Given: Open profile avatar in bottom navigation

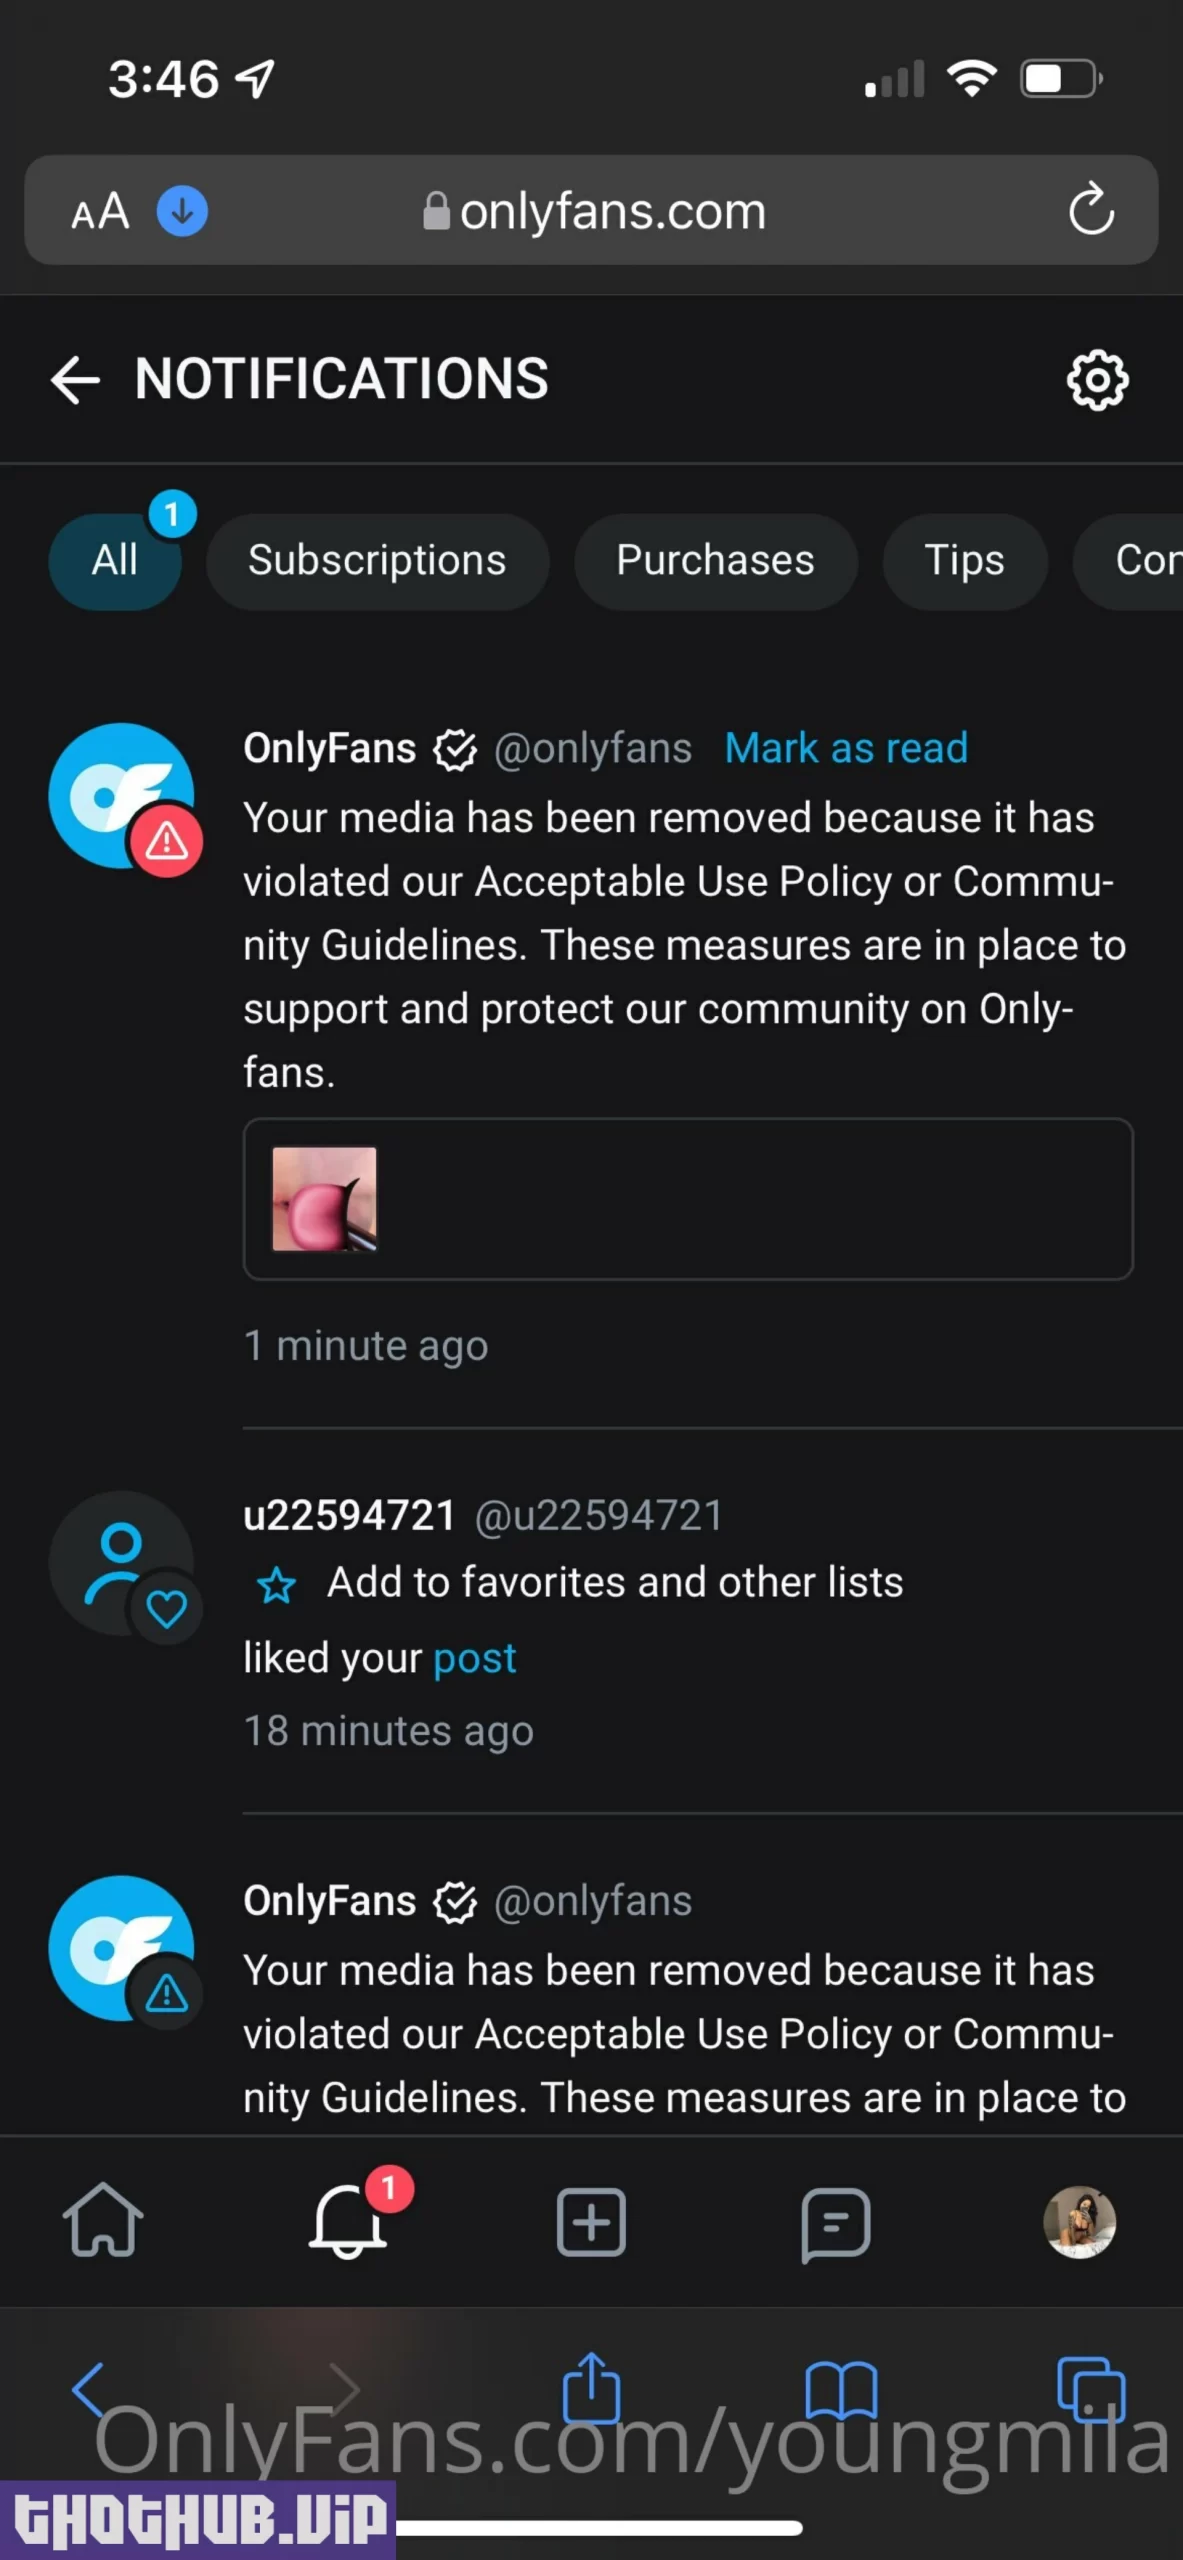Looking at the screenshot, I should pyautogui.click(x=1079, y=2222).
